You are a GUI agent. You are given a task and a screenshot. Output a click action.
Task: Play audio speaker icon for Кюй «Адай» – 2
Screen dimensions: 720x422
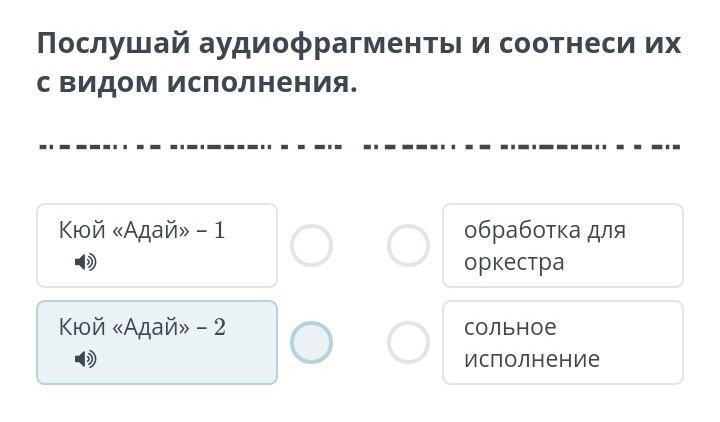[x=85, y=359]
